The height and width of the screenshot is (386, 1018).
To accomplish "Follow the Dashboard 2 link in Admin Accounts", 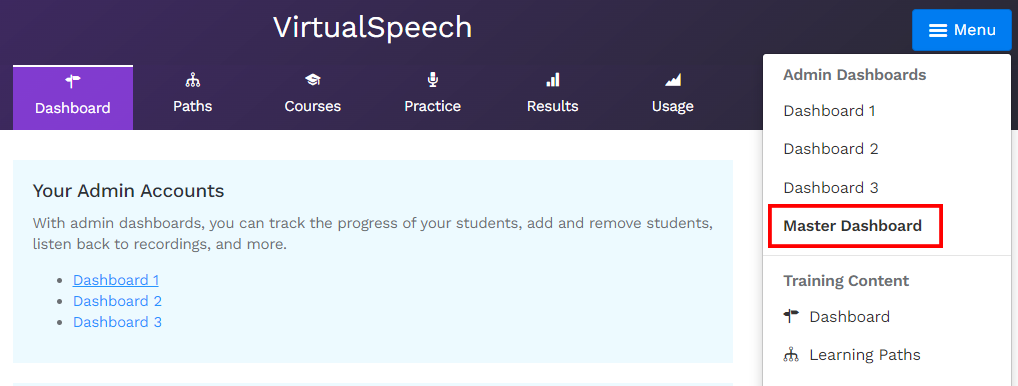I will tap(117, 301).
